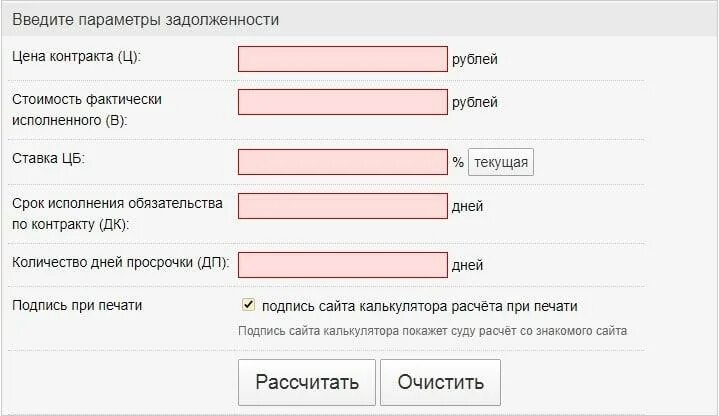Screen dimensions: 719x416
Task: Click the Очистить button
Action: click(x=440, y=382)
